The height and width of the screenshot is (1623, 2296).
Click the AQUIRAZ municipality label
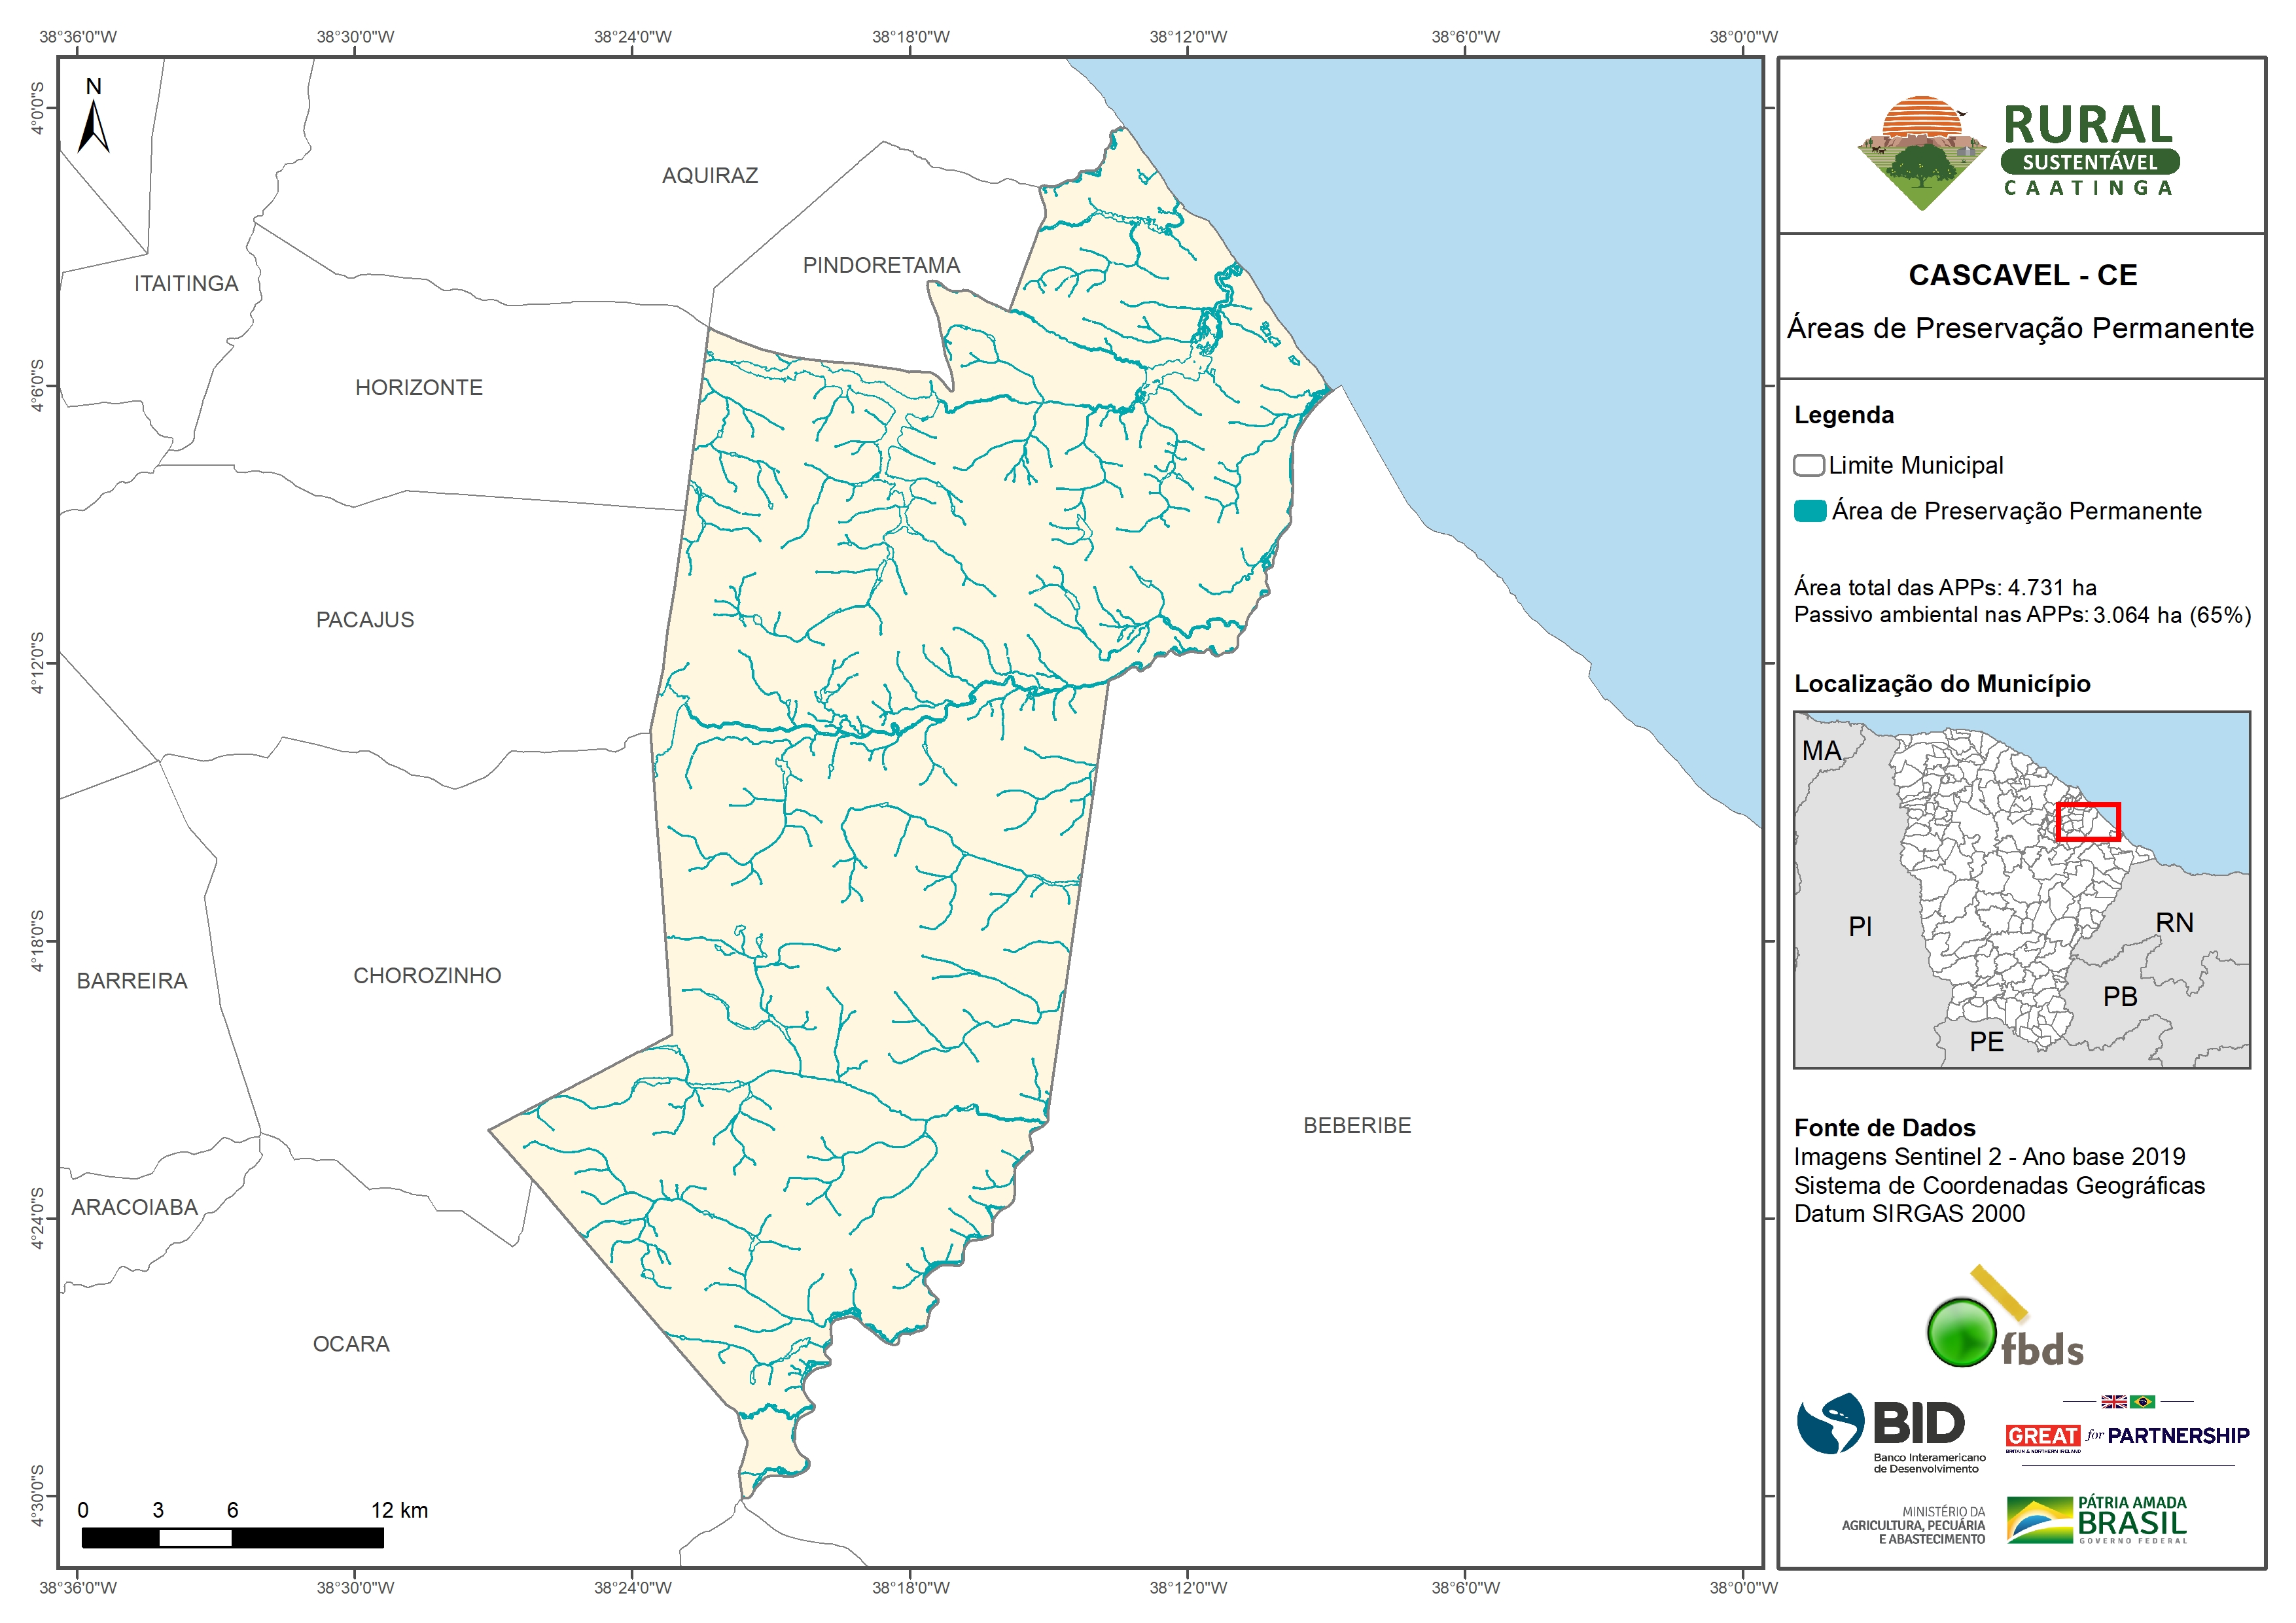tap(709, 176)
